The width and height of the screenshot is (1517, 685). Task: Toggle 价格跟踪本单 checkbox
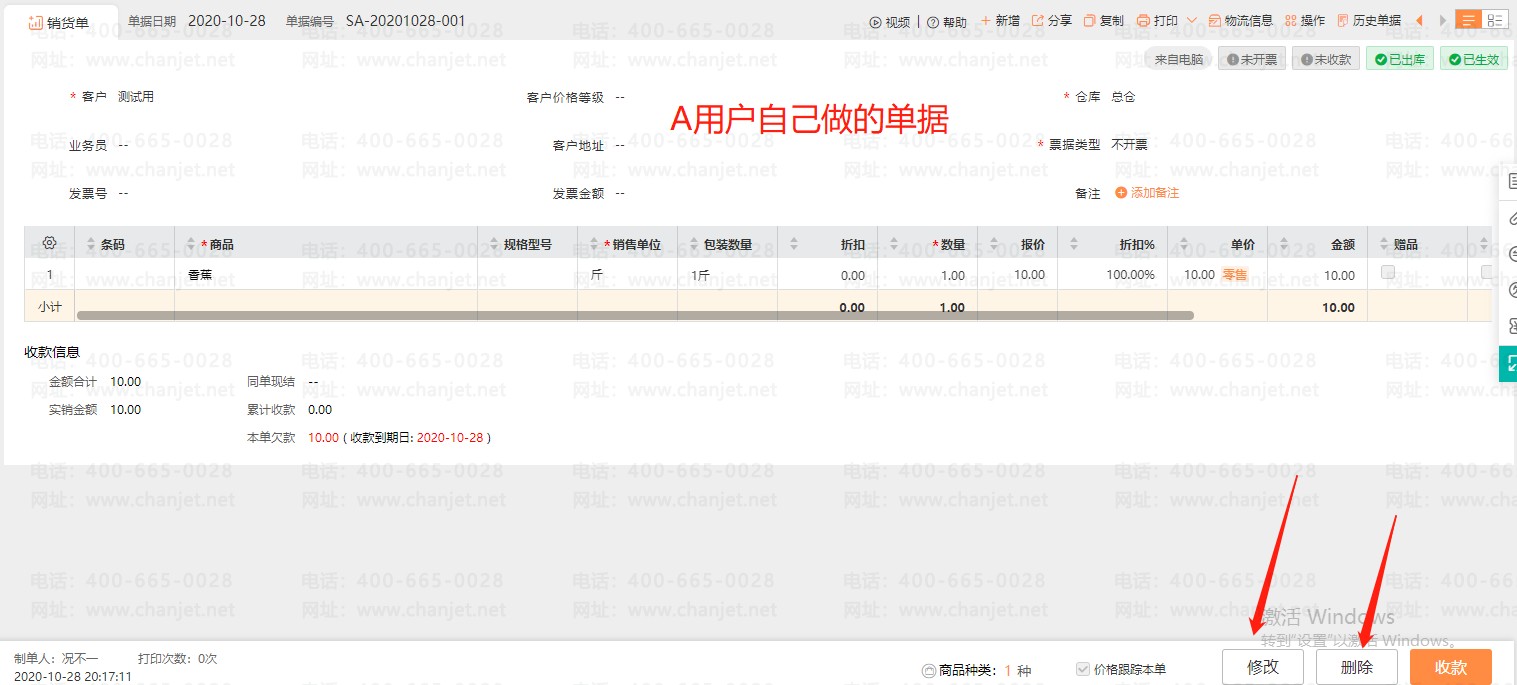pos(1083,669)
